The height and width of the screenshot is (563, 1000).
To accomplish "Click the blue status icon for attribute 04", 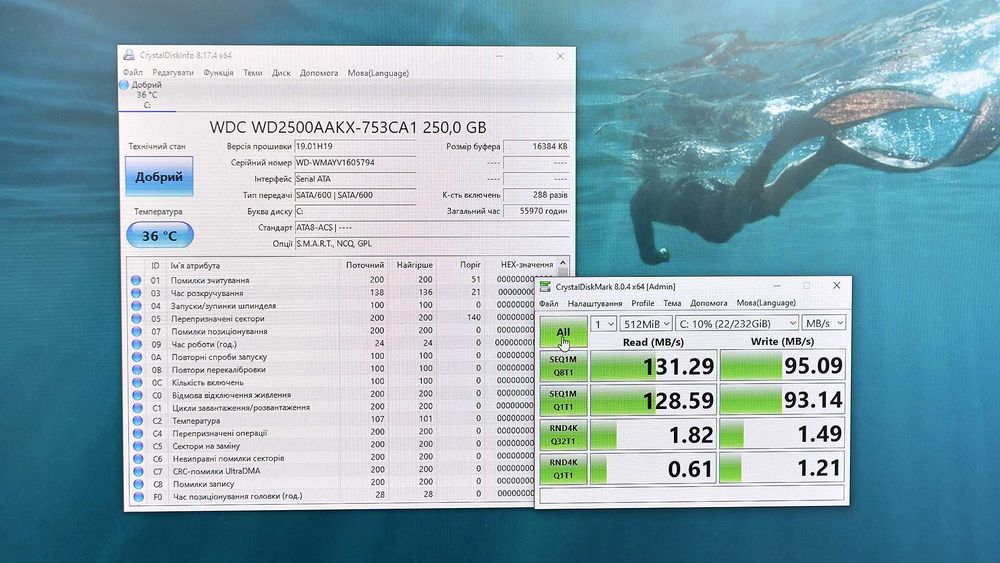I will pyautogui.click(x=136, y=305).
